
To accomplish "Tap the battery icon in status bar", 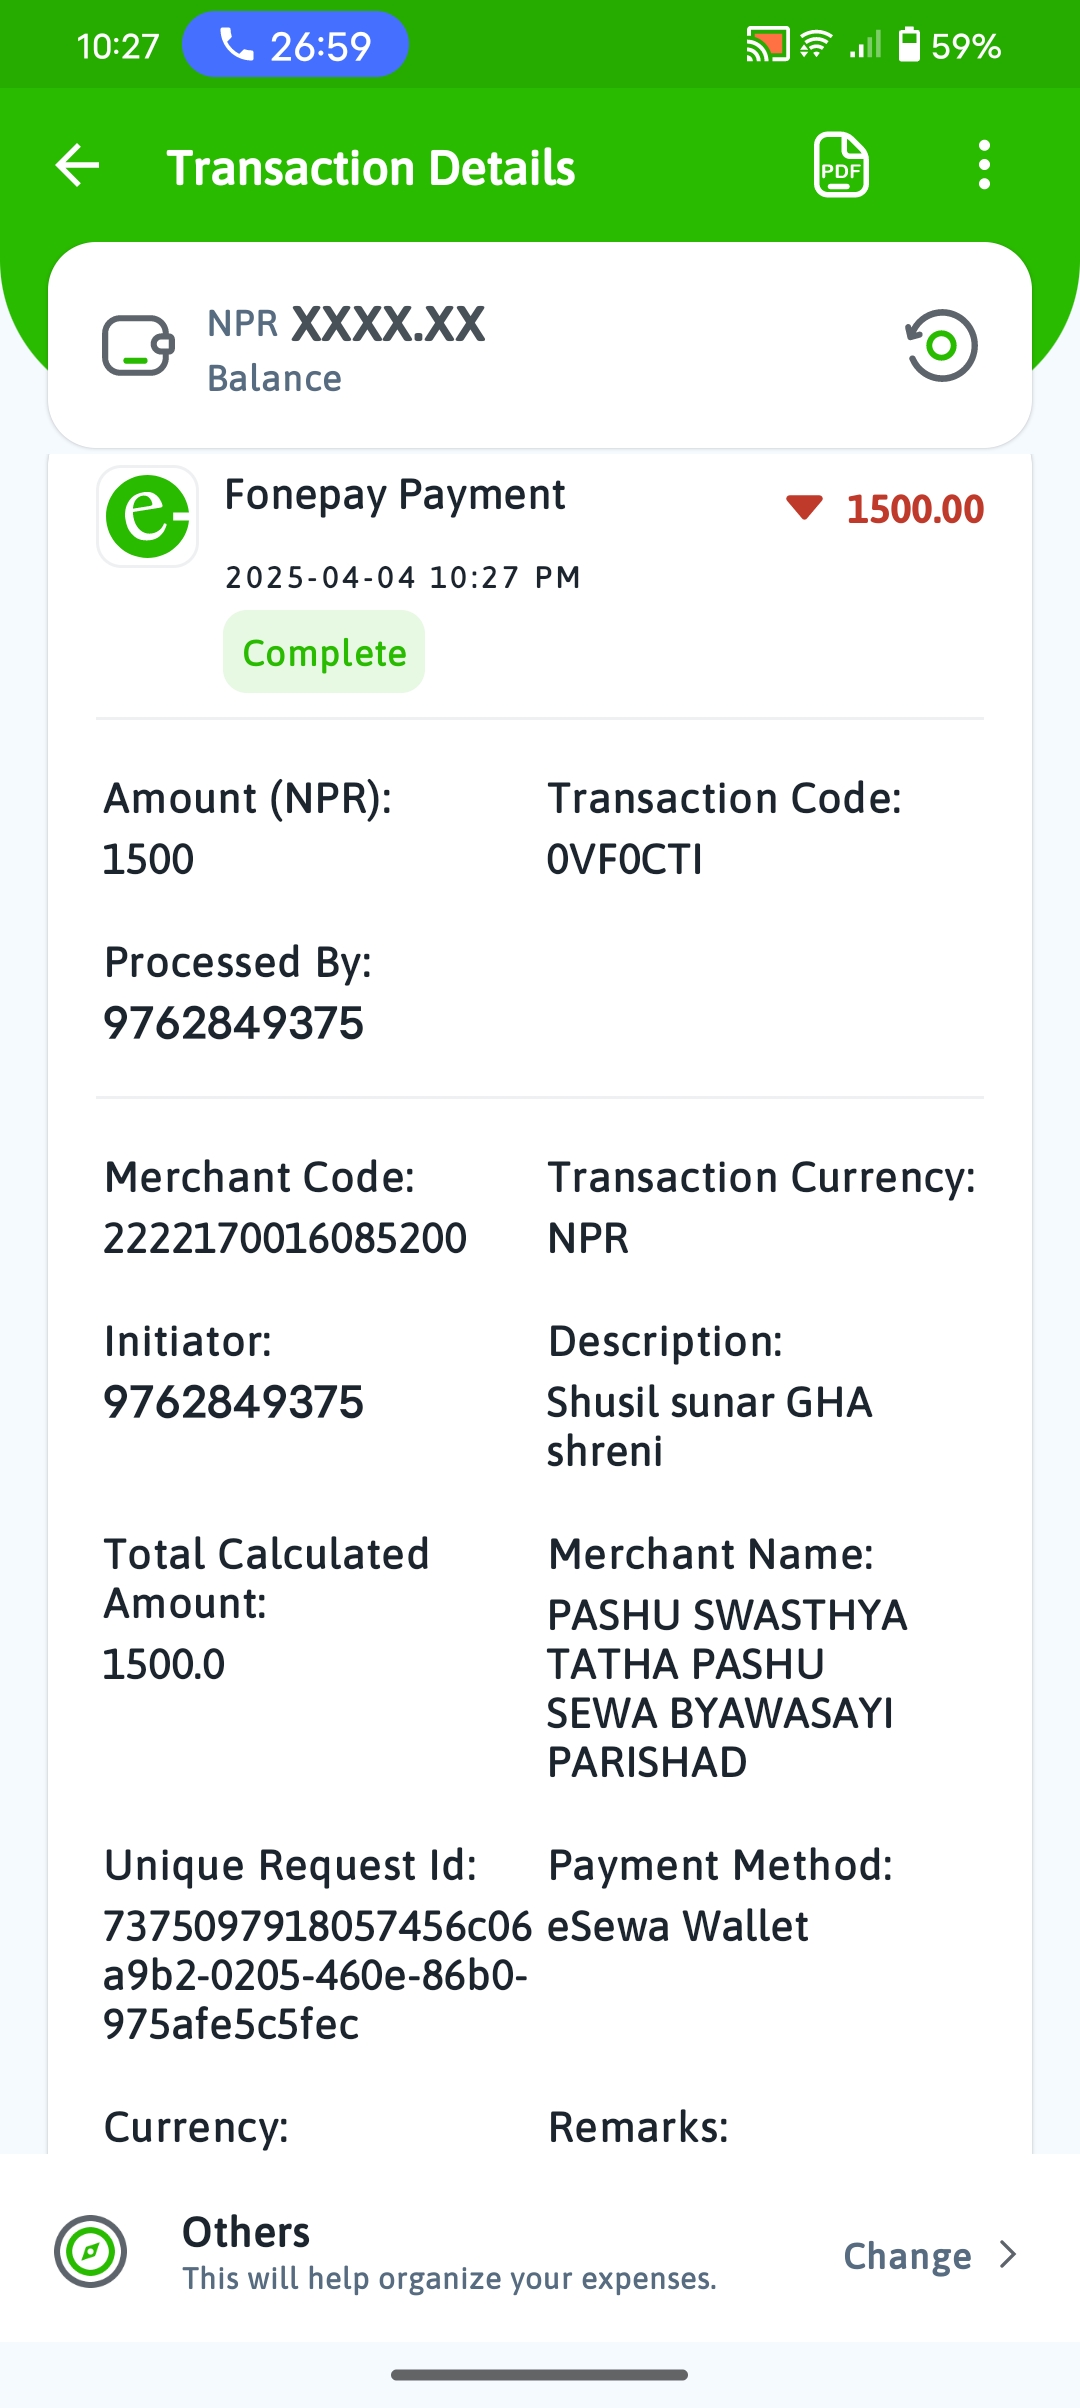I will click(x=909, y=45).
